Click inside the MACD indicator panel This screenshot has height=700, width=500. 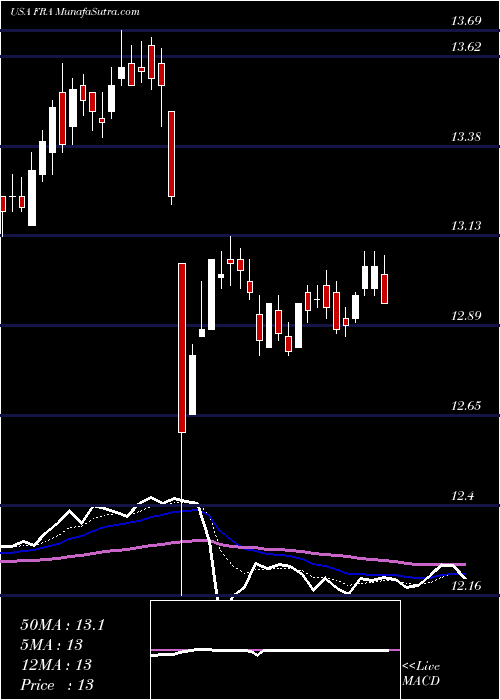coord(275,650)
